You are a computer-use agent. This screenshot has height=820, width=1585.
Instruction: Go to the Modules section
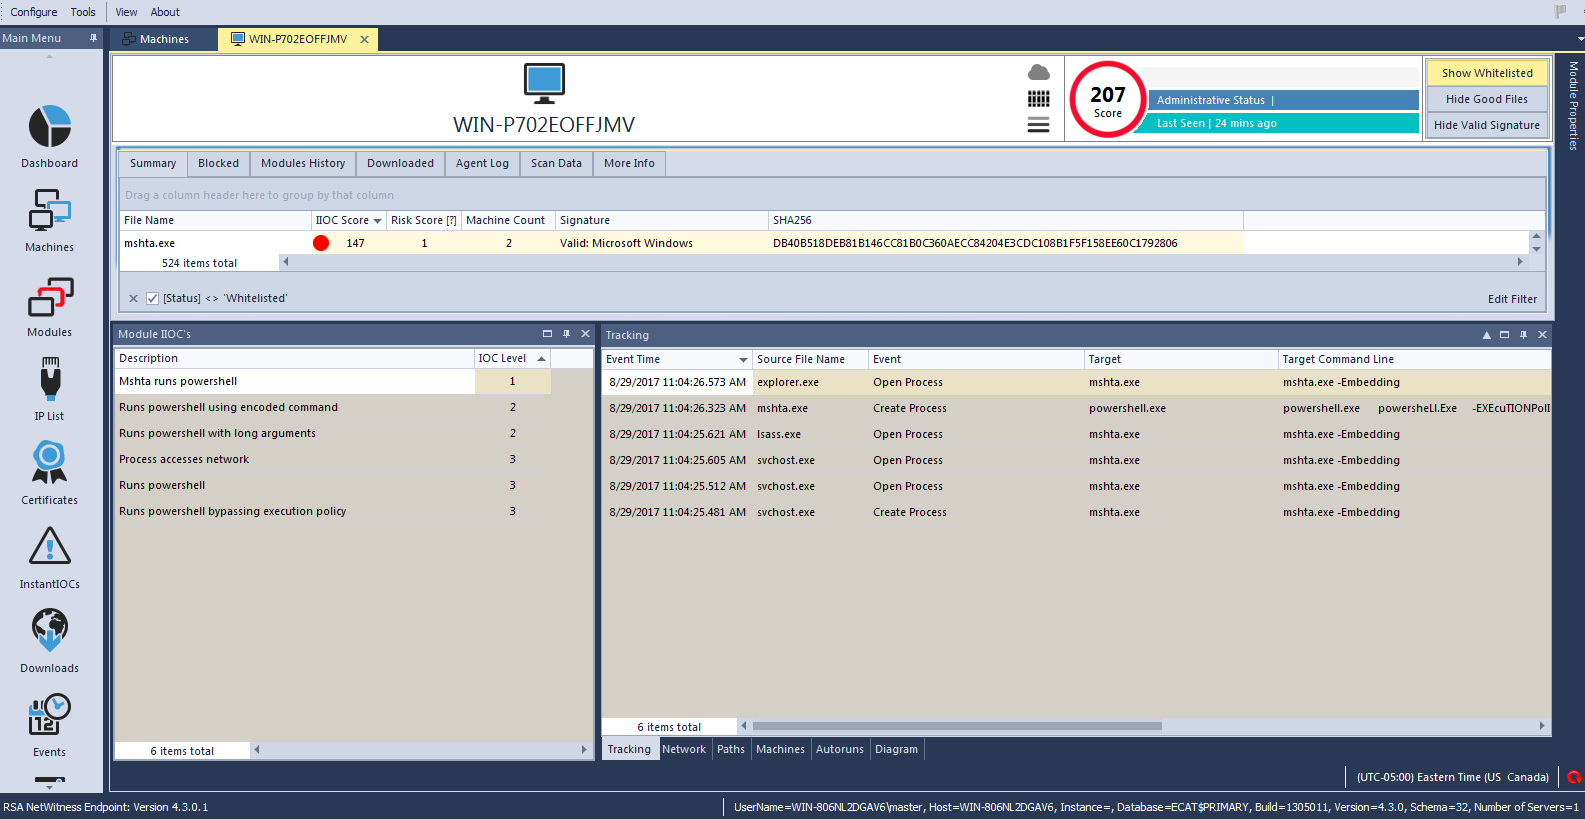pos(50,297)
